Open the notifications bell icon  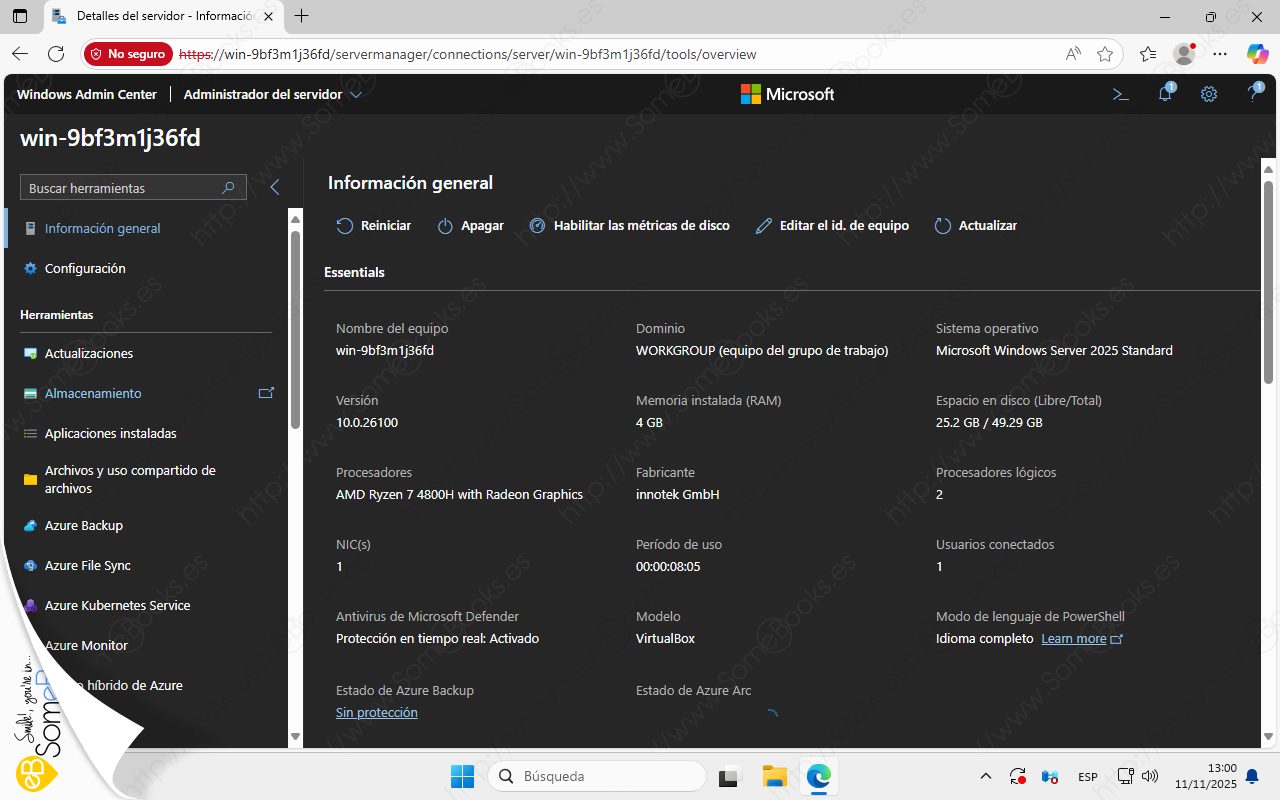click(x=1165, y=94)
